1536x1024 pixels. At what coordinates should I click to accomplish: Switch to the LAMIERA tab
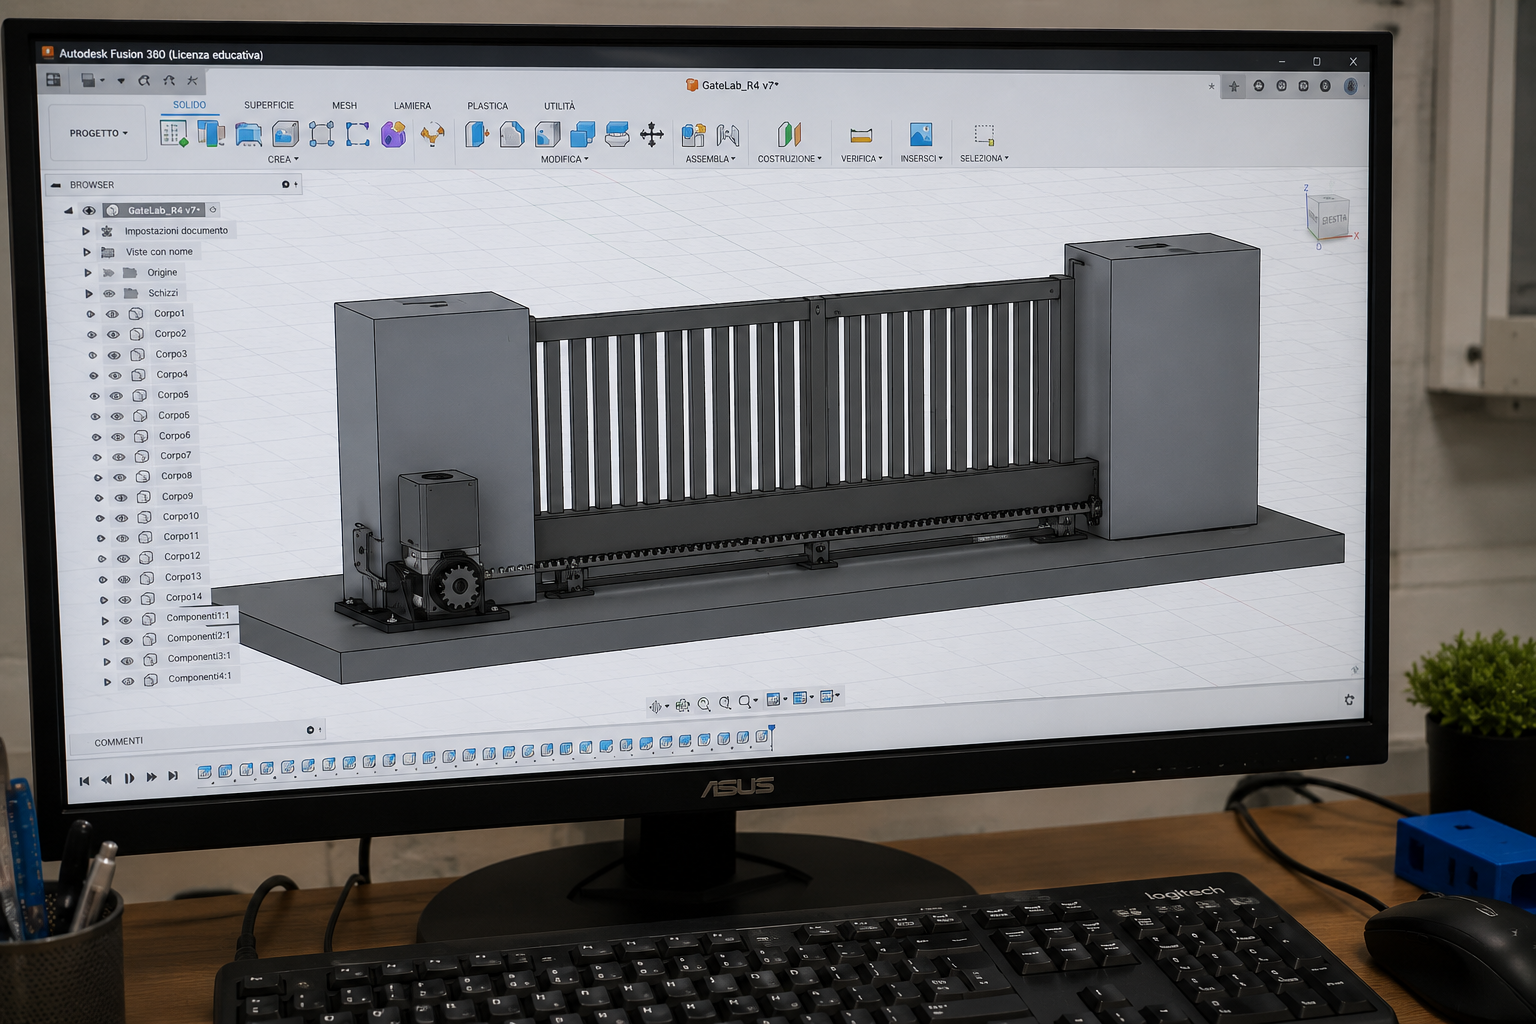(412, 105)
